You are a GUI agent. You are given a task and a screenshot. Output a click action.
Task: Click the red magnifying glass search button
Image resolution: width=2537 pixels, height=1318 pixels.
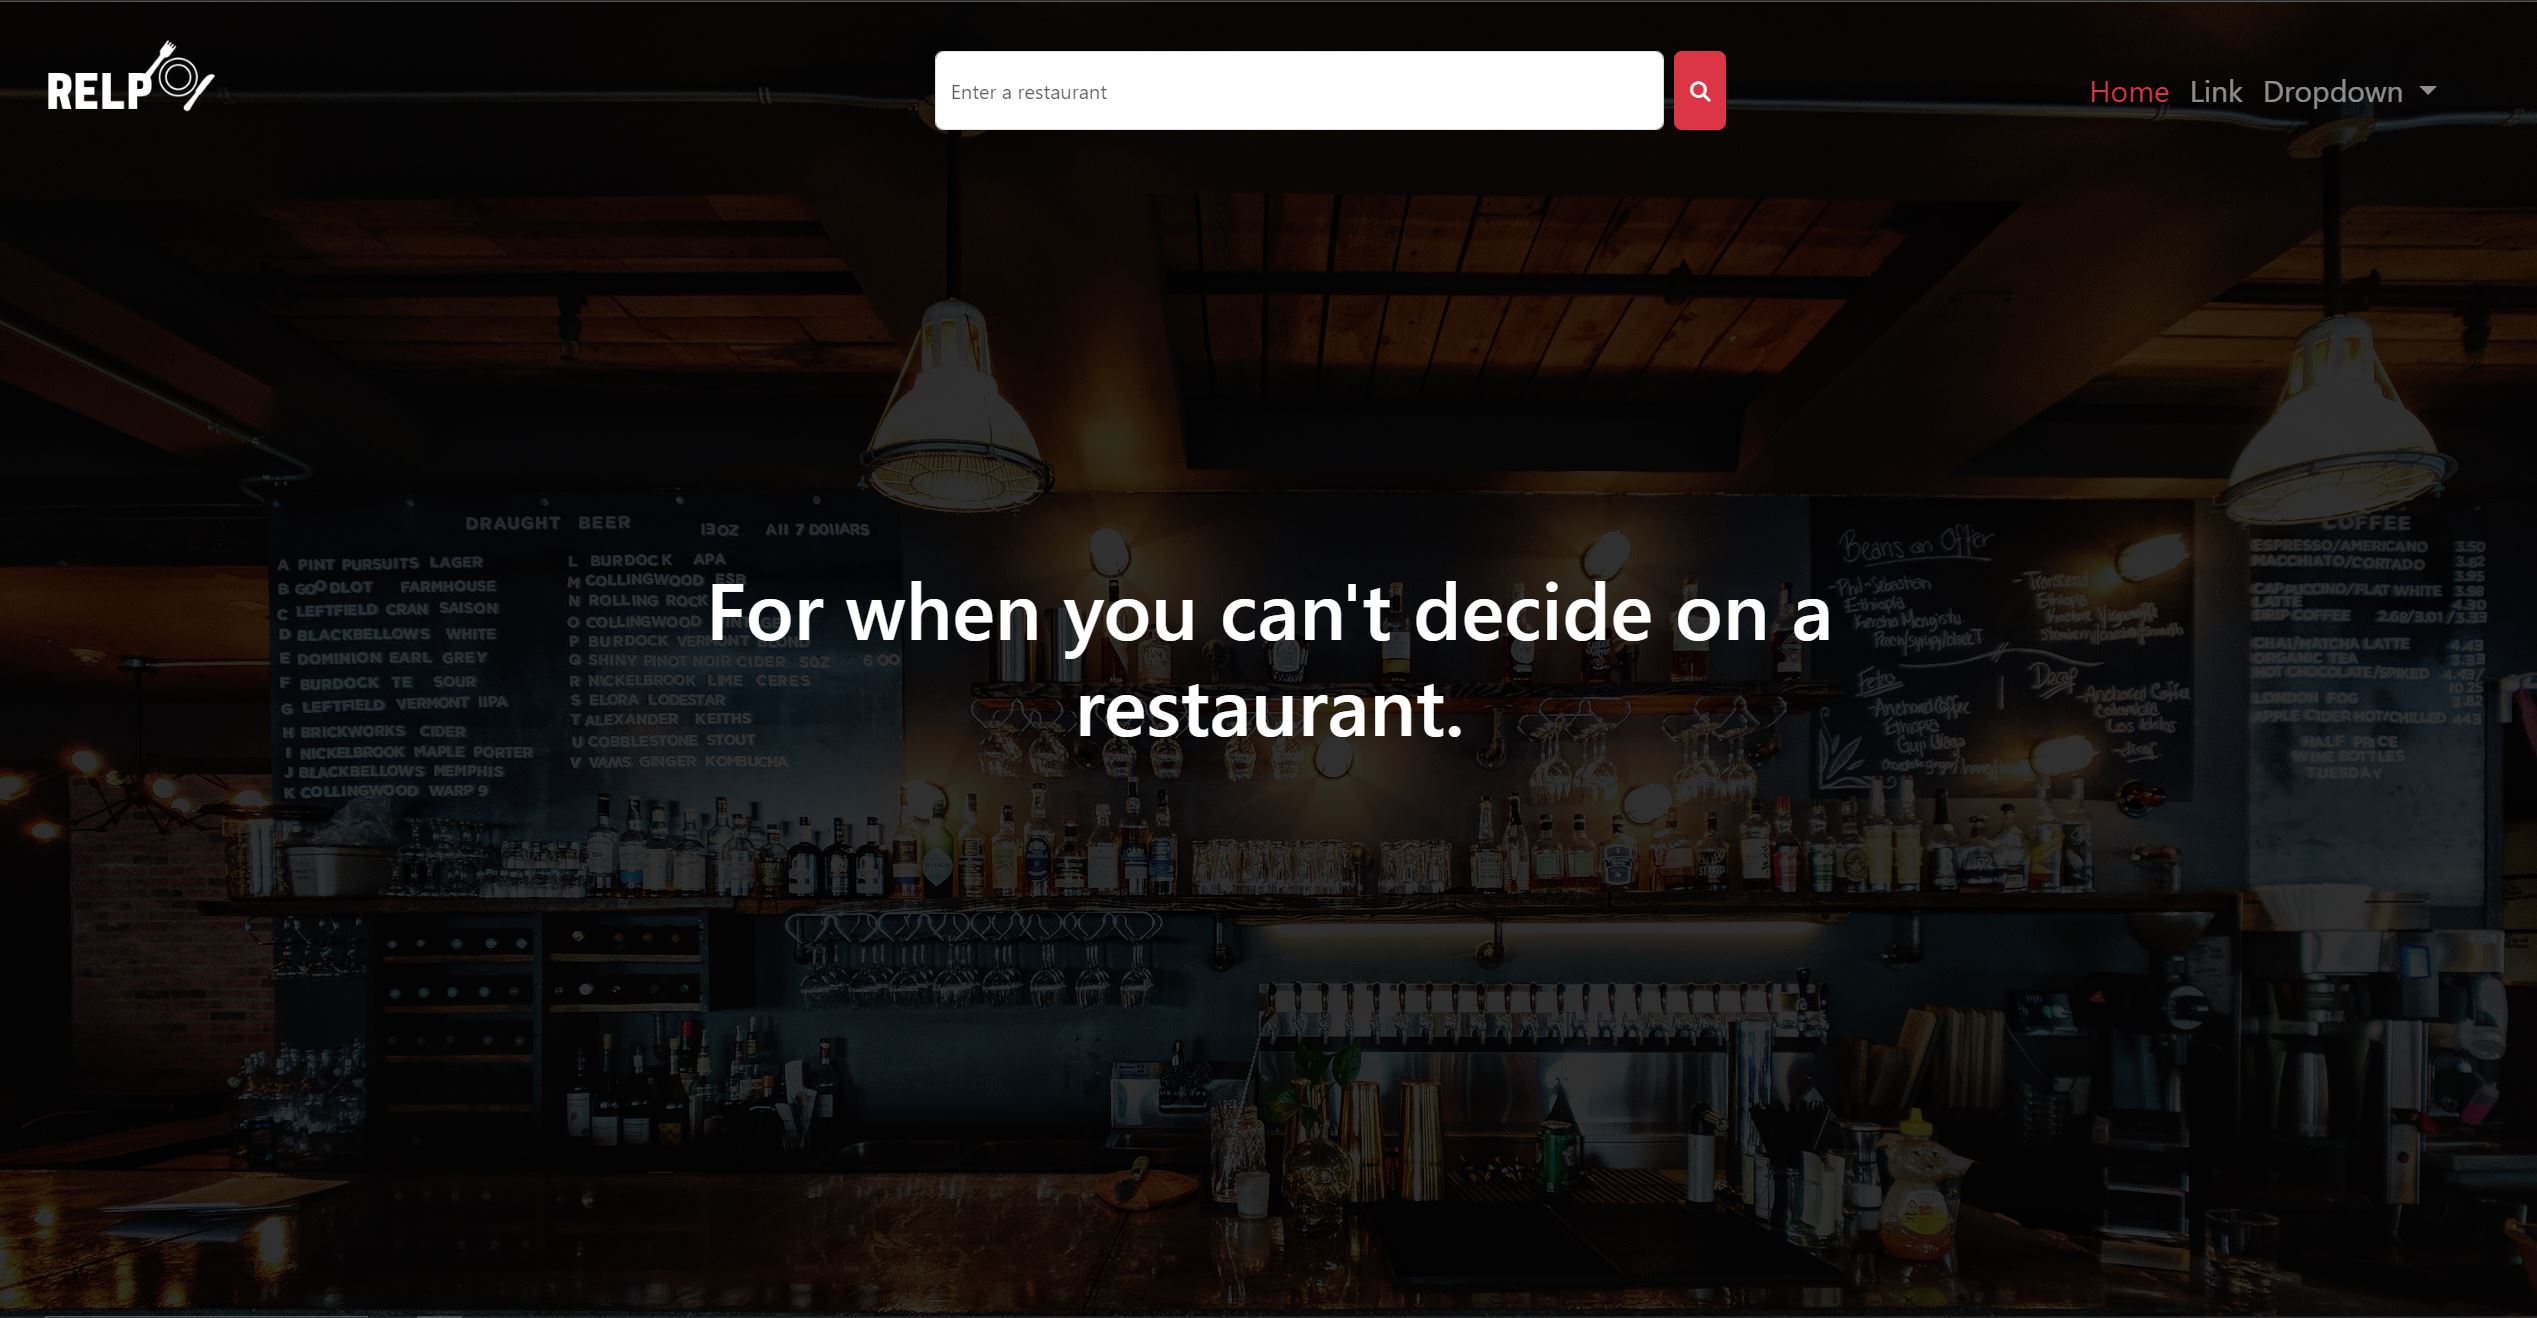click(1699, 91)
